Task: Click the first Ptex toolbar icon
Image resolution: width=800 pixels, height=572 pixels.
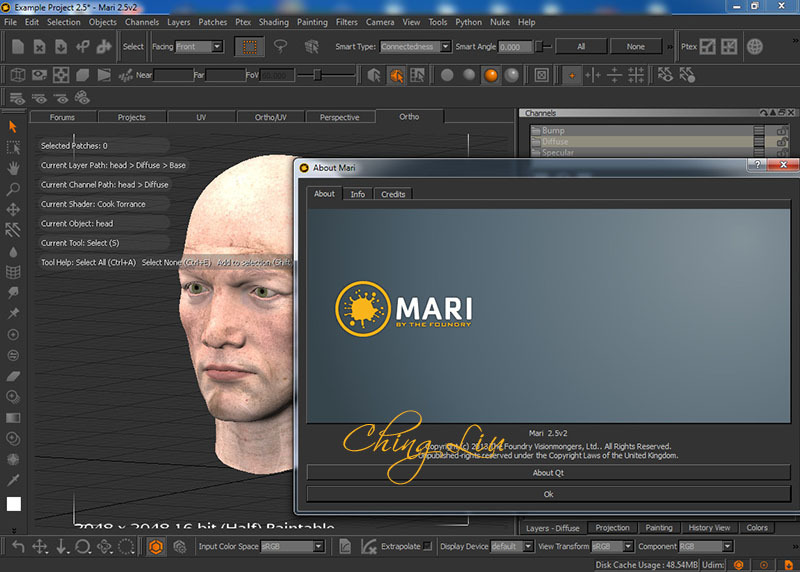Action: [x=708, y=46]
